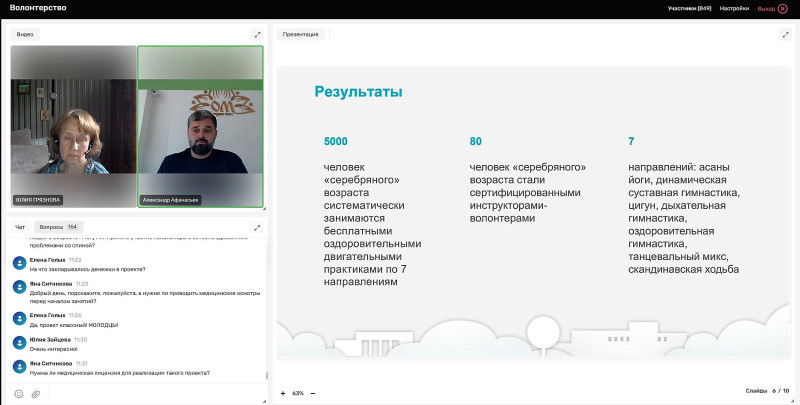
Task: Switch to the Чат tab
Action: [x=20, y=227]
